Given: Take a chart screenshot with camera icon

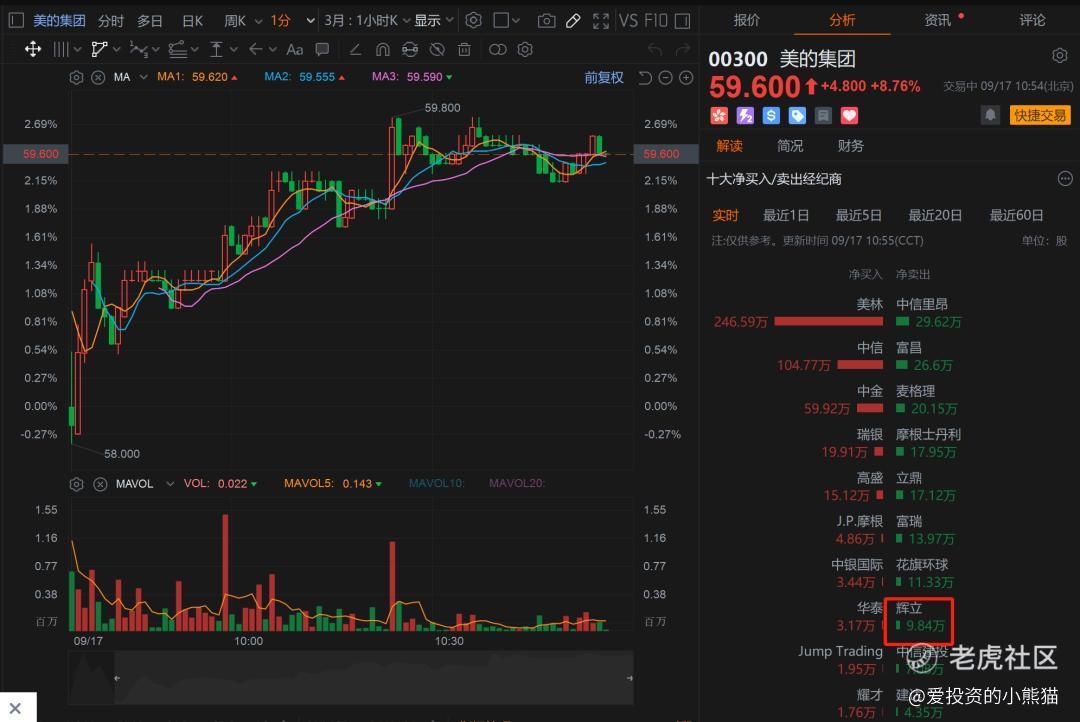Looking at the screenshot, I should coord(546,21).
